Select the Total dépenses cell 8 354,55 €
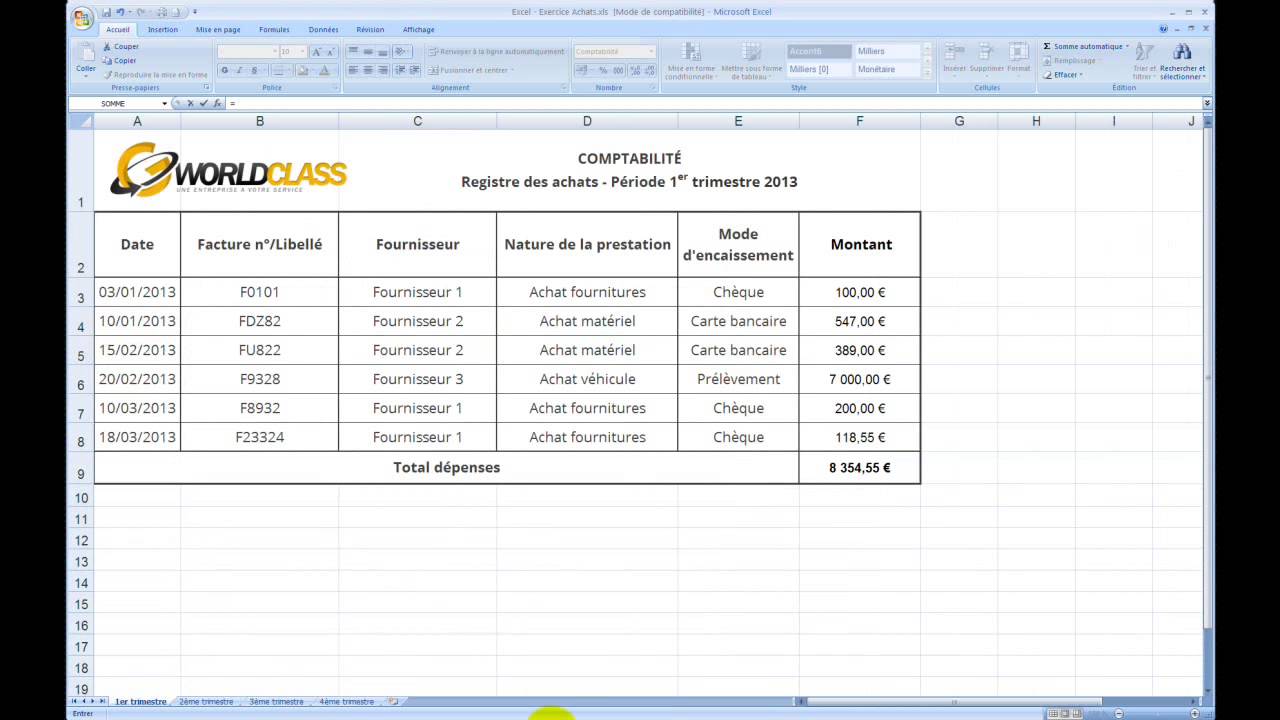The image size is (1280, 720). pyautogui.click(x=859, y=467)
